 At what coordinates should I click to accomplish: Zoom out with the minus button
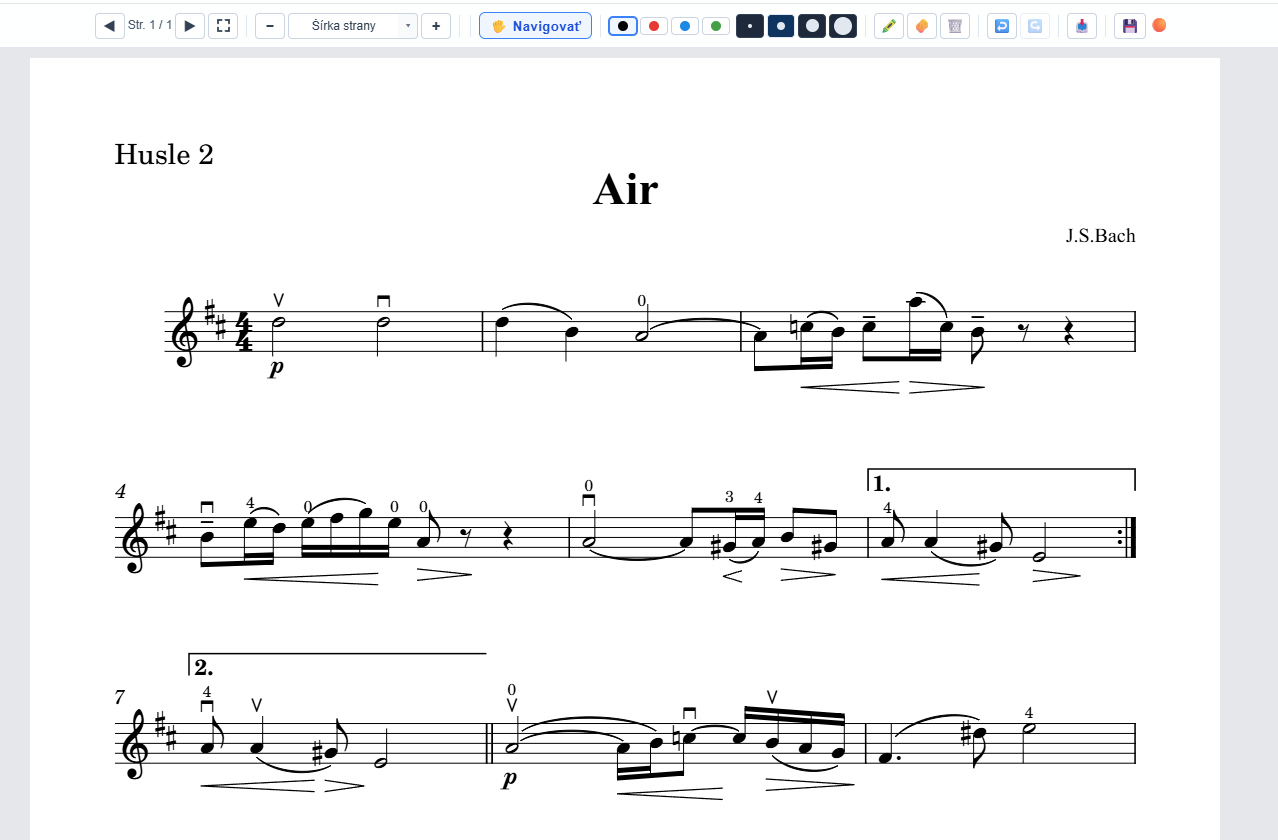tap(270, 26)
